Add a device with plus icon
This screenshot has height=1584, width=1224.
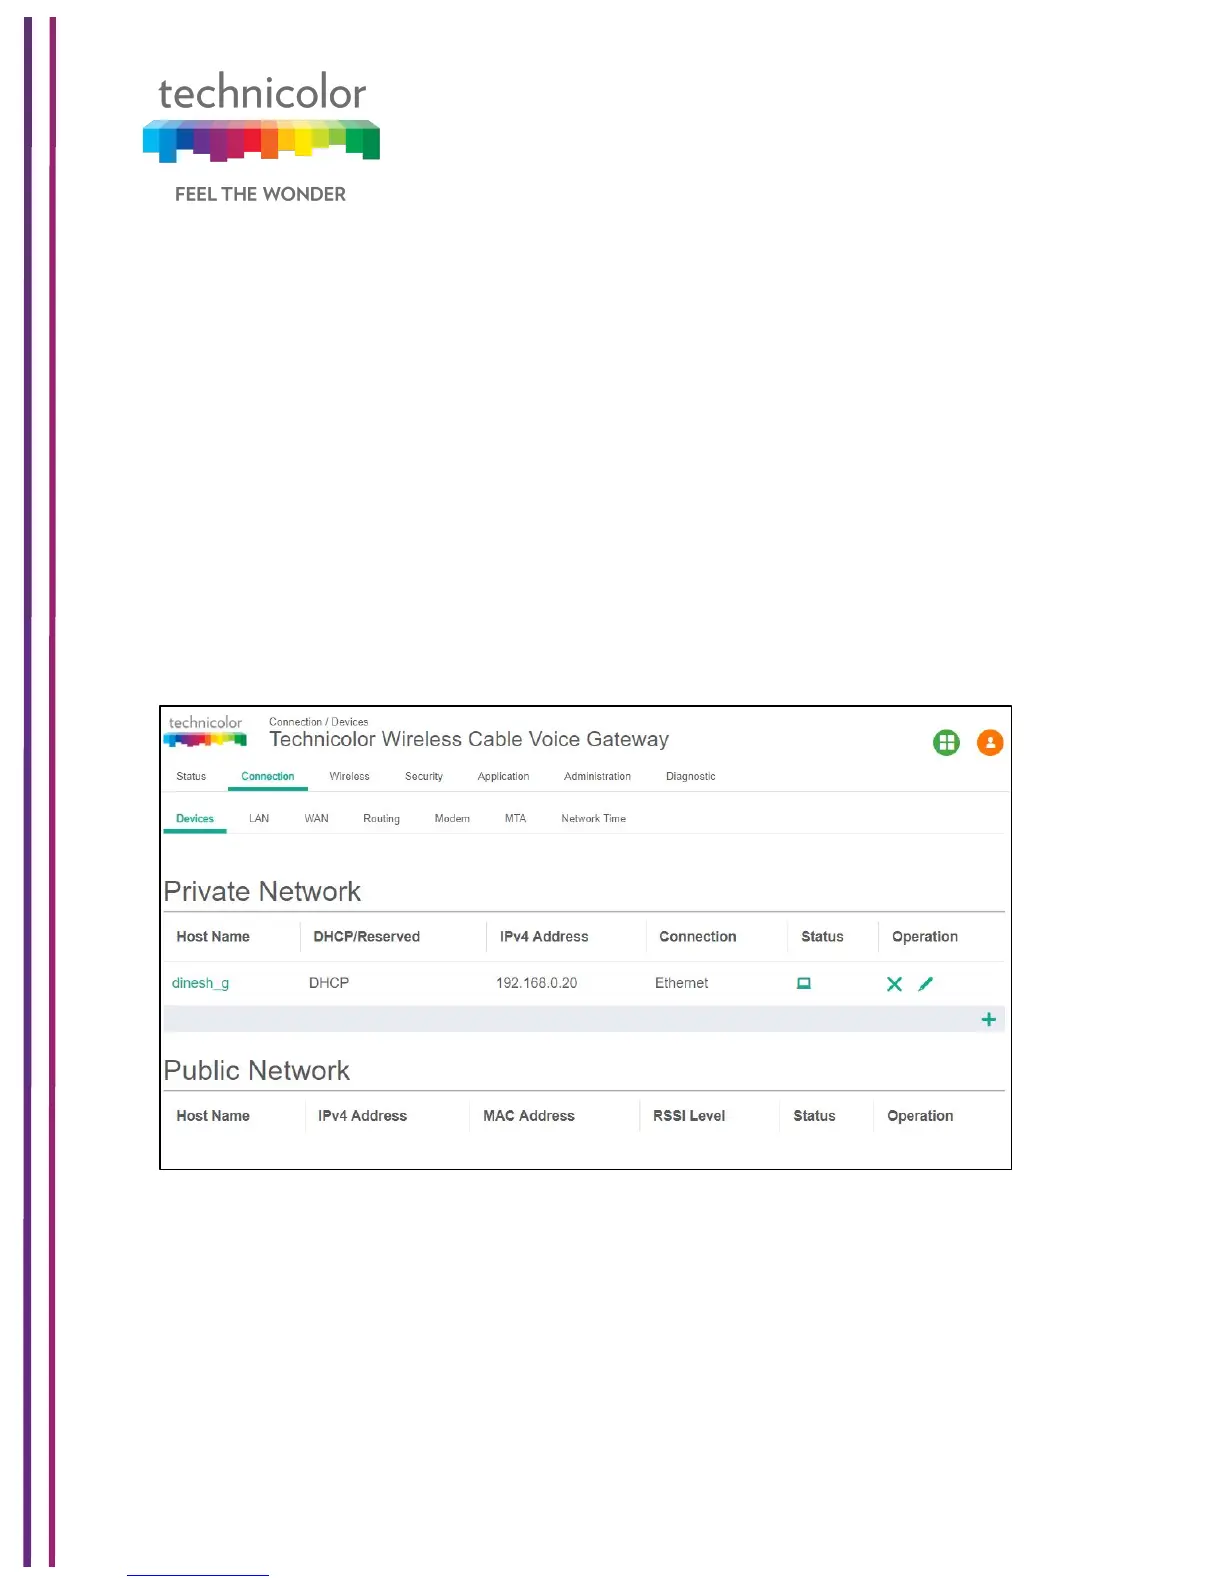989,1019
